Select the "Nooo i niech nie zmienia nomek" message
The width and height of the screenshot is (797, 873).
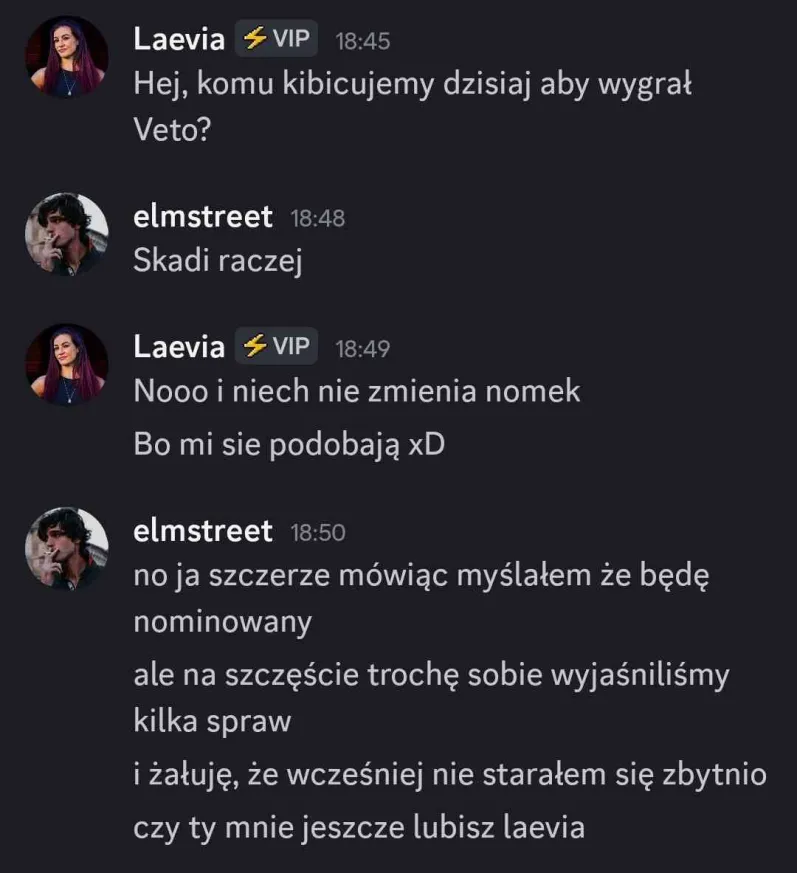(357, 392)
